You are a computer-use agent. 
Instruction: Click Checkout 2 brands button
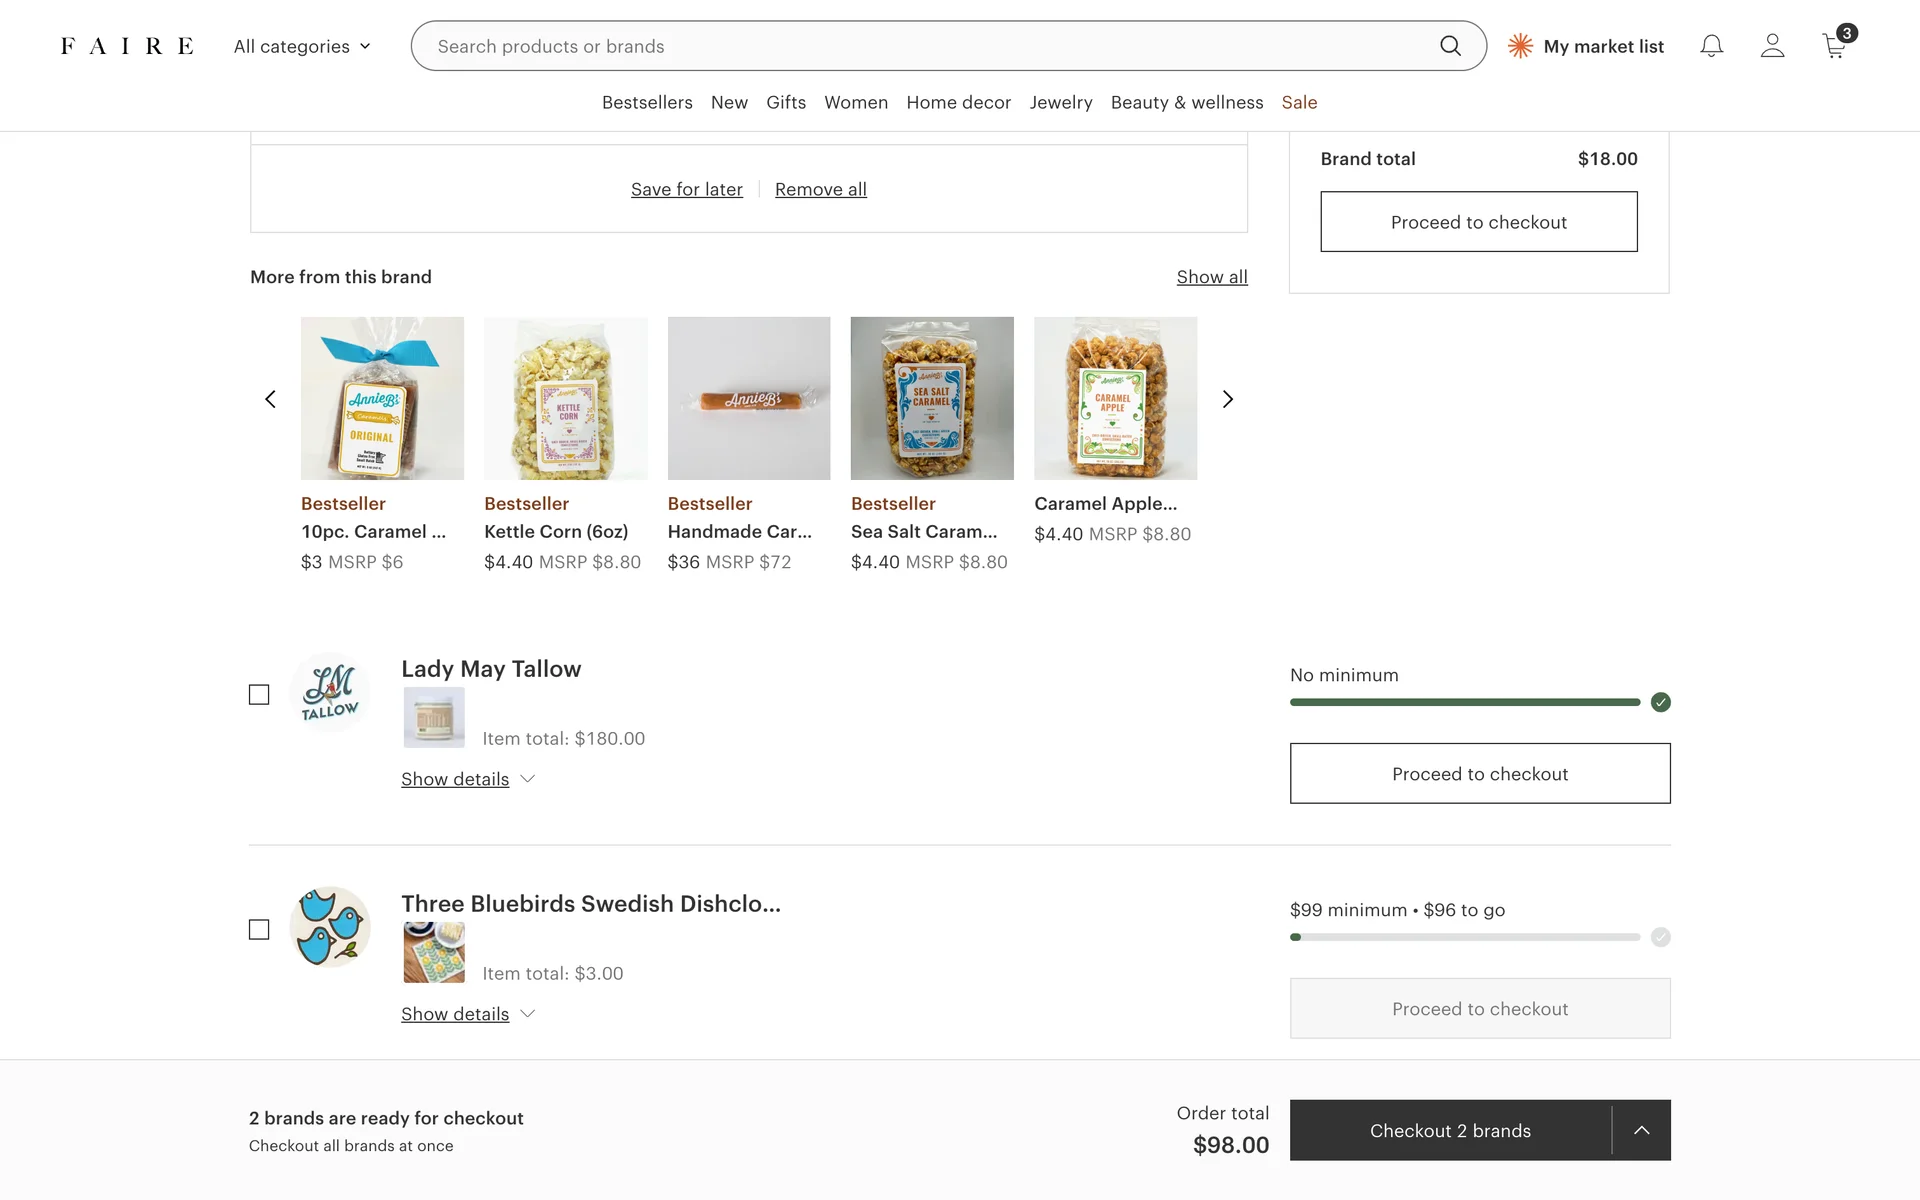(x=1450, y=1130)
